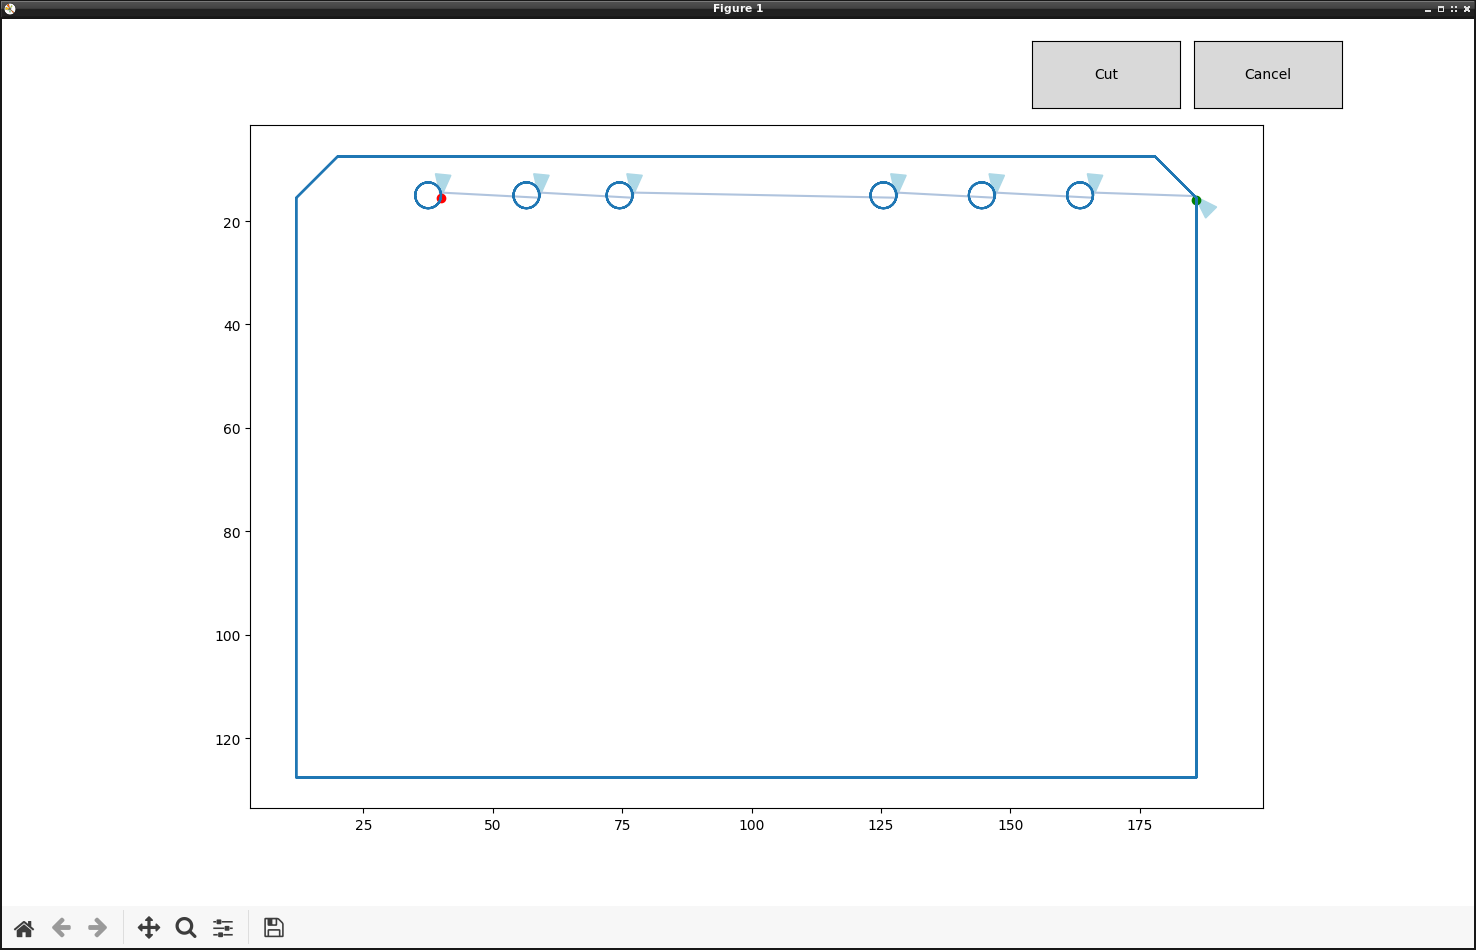The image size is (1476, 950).
Task: Click the green end point marker
Action: [x=1196, y=201]
